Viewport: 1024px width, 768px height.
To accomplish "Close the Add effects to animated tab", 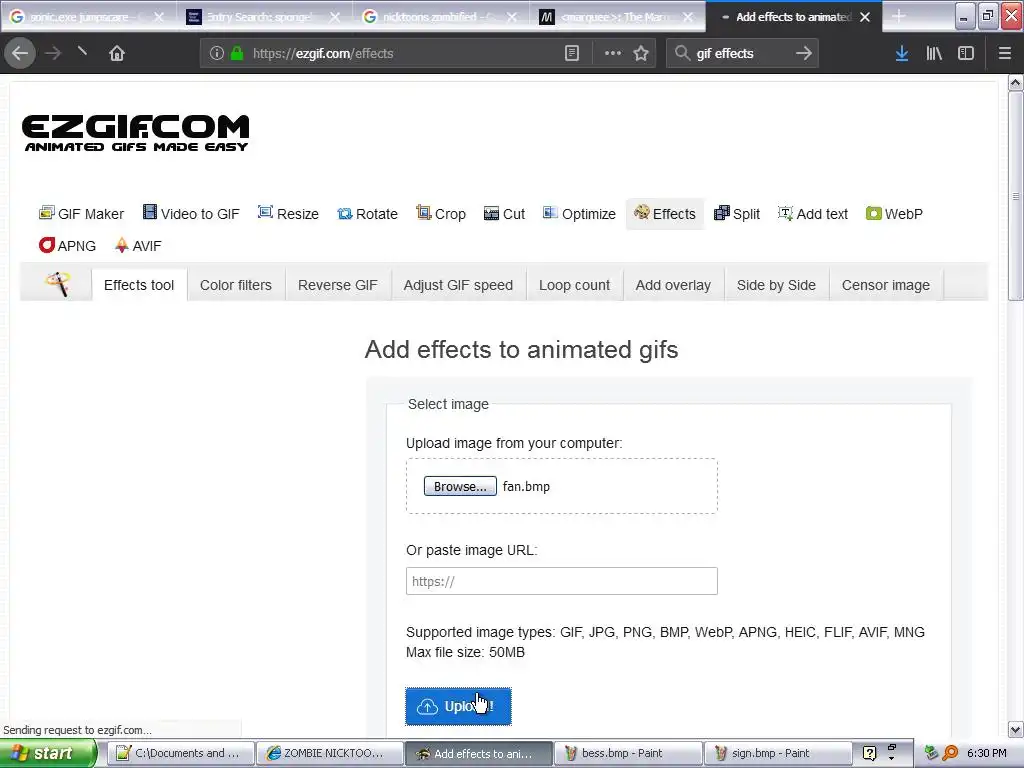I will [865, 17].
